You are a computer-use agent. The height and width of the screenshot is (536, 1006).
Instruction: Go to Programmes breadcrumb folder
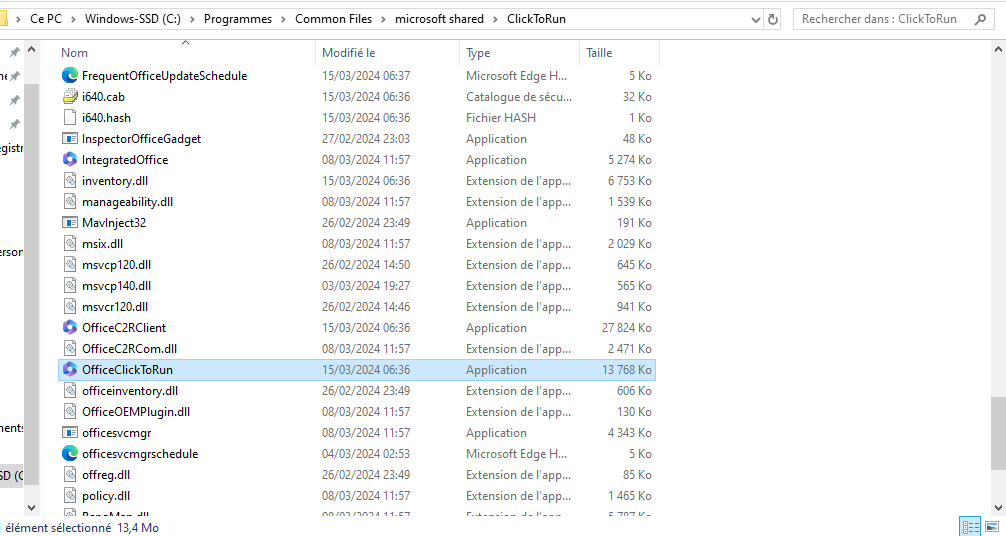click(x=238, y=19)
